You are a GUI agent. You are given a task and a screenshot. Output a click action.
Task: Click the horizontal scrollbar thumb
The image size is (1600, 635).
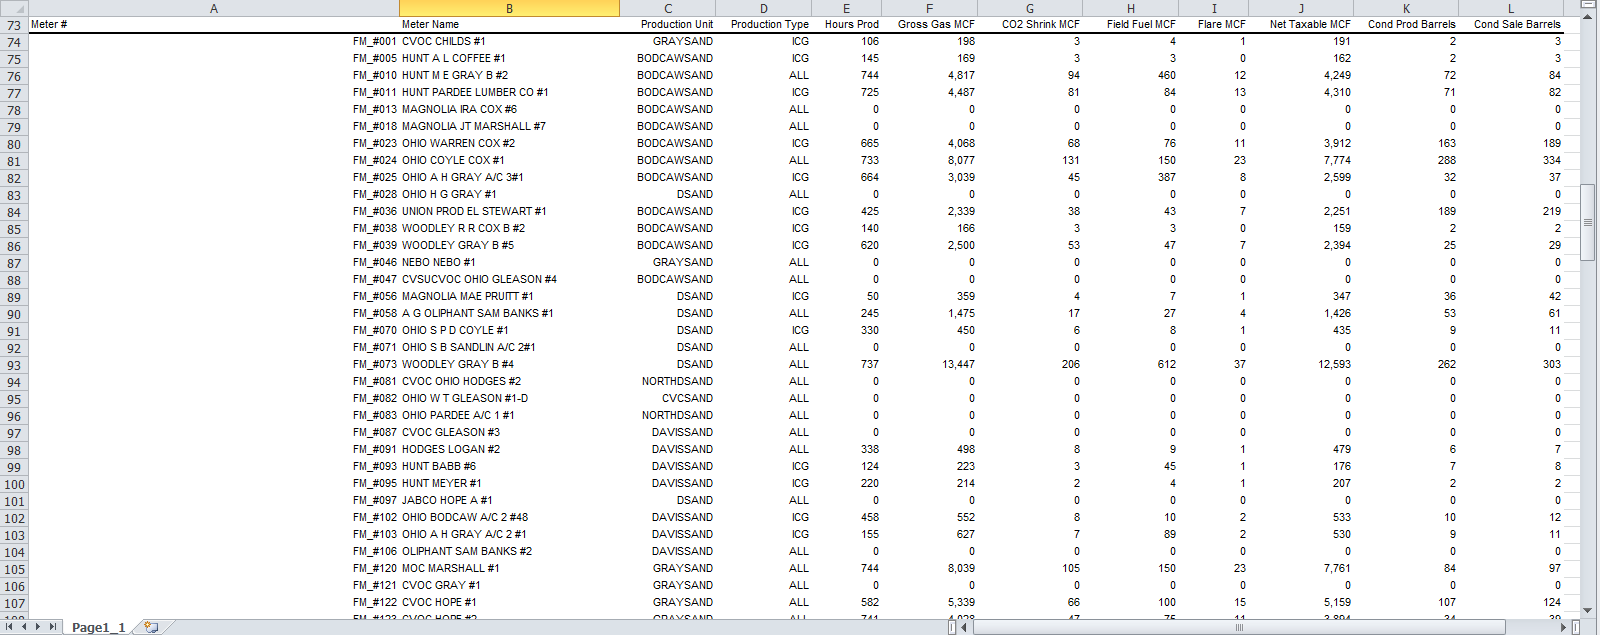click(x=1239, y=627)
